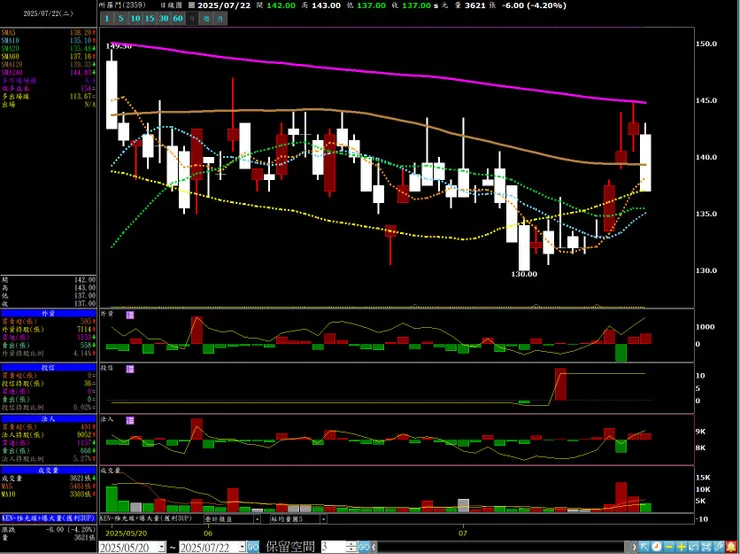740x554 pixels.
Task: Click the KEN strategy label below volume chart
Action: (x=146, y=518)
